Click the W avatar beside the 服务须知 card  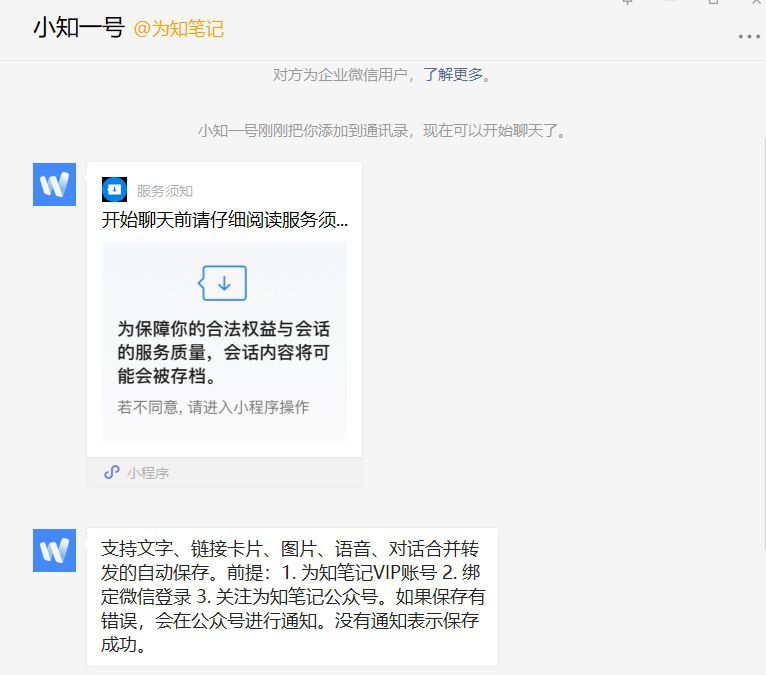tap(54, 184)
